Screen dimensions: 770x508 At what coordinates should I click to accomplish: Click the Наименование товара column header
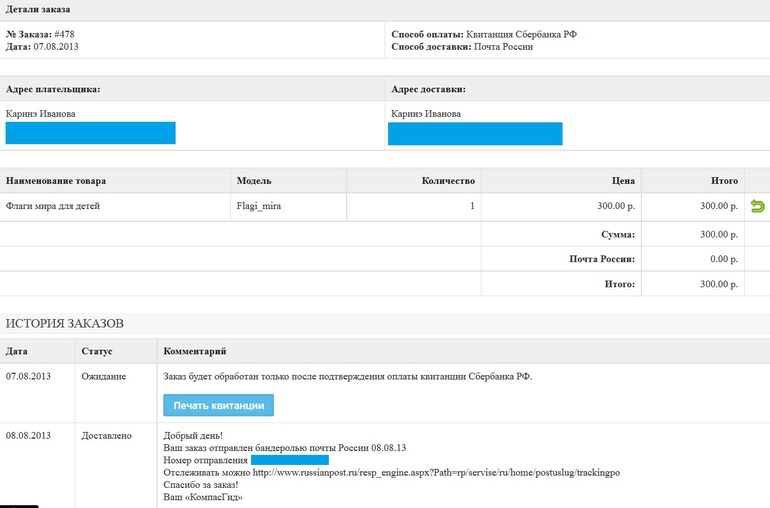(56, 181)
